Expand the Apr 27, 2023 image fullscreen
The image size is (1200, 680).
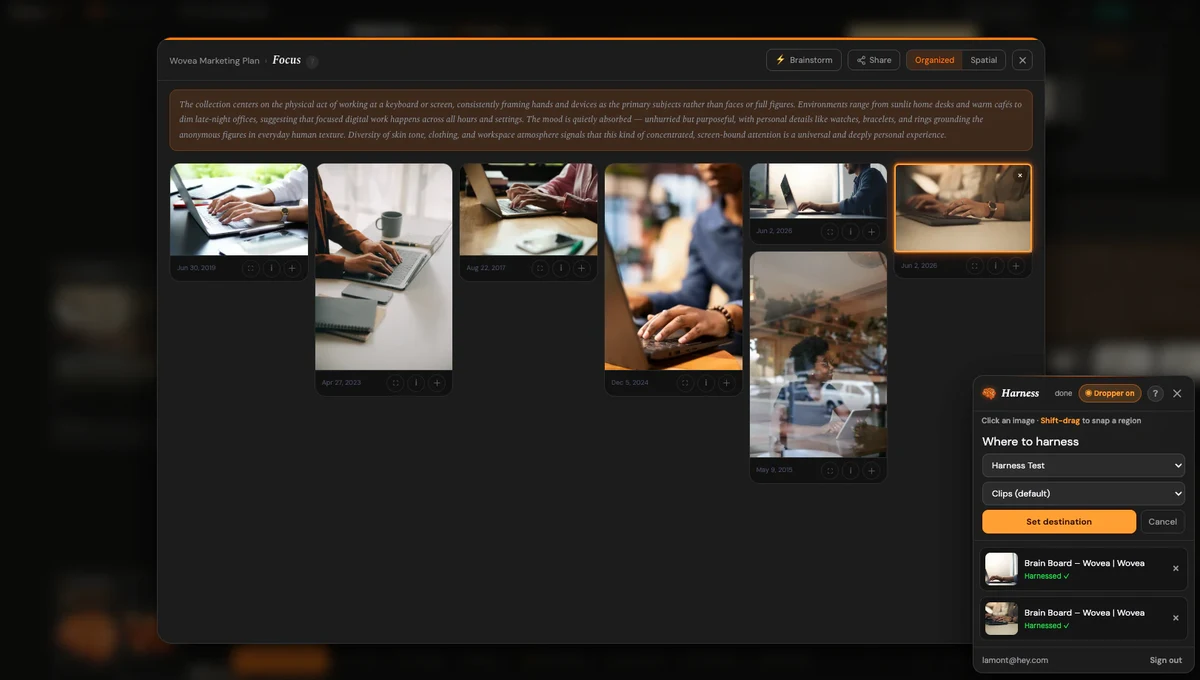click(x=395, y=383)
